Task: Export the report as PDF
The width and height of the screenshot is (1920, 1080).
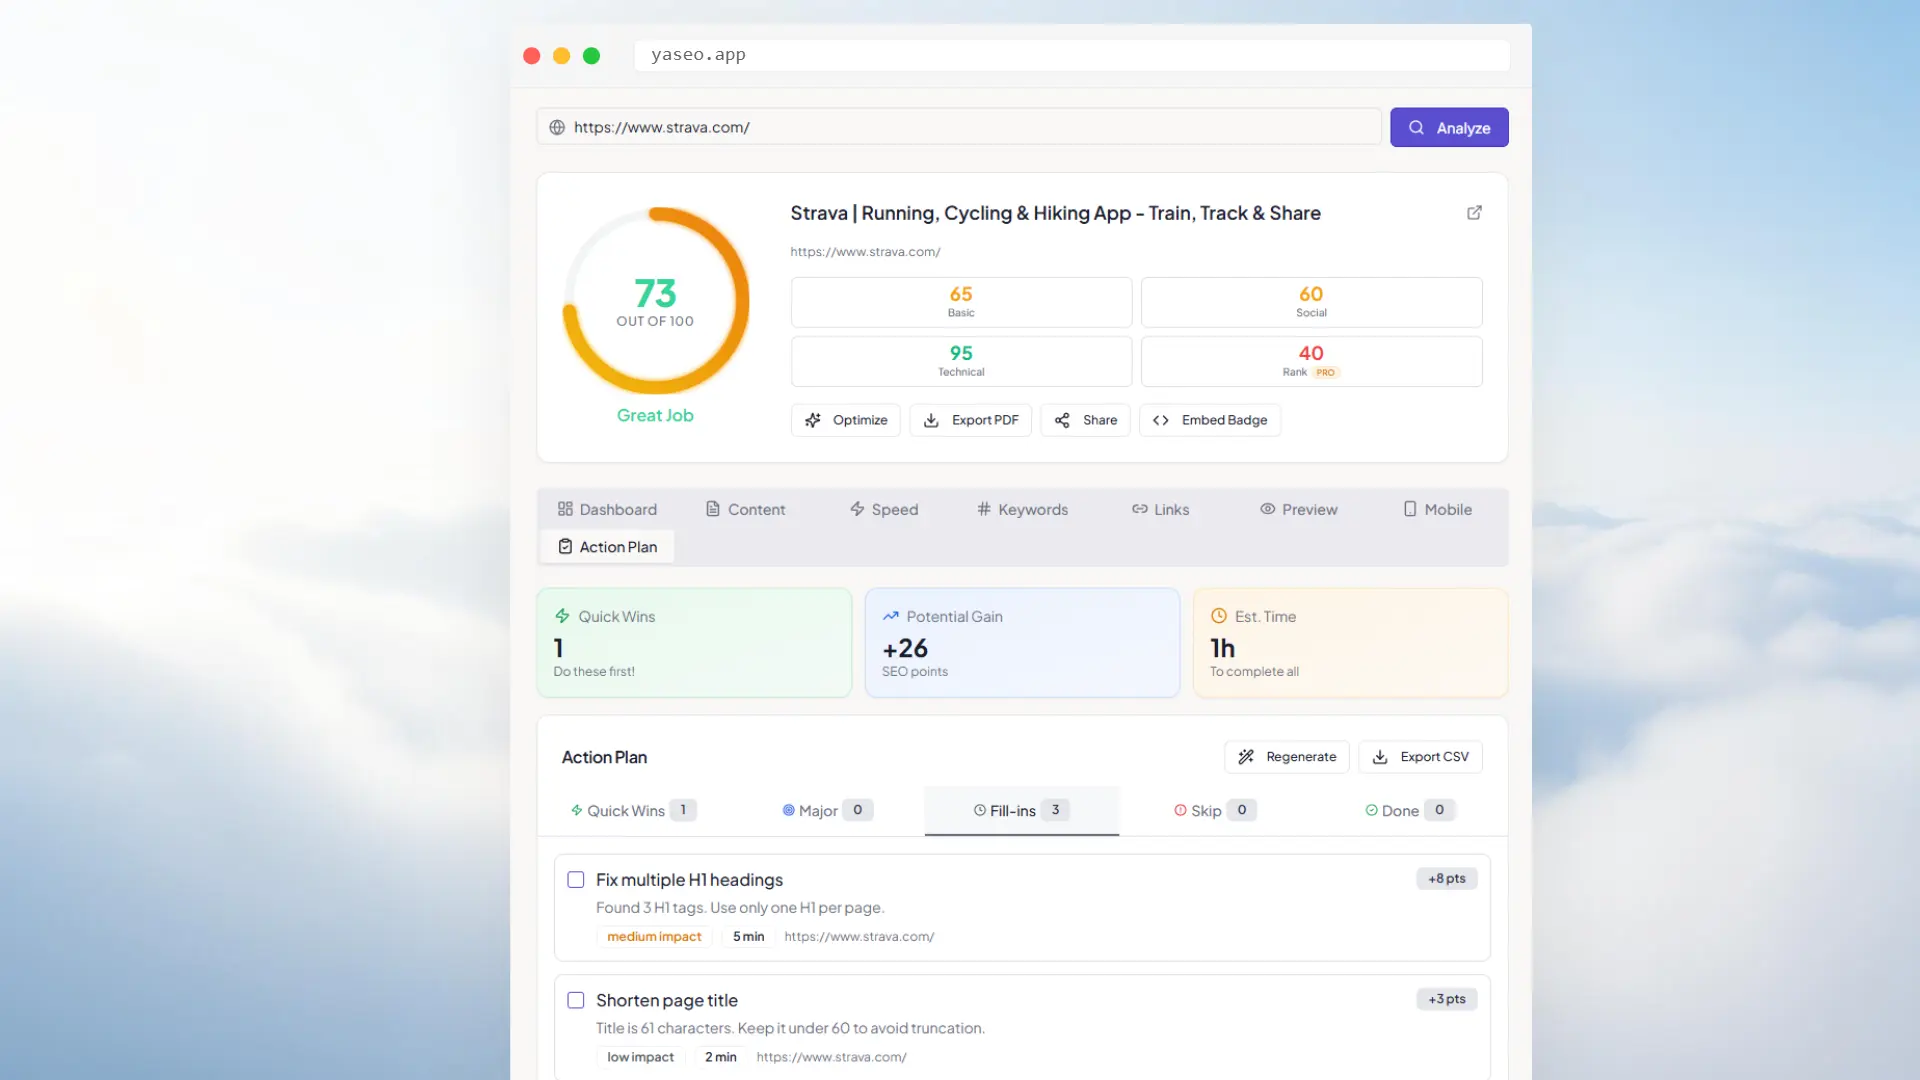Action: 970,420
